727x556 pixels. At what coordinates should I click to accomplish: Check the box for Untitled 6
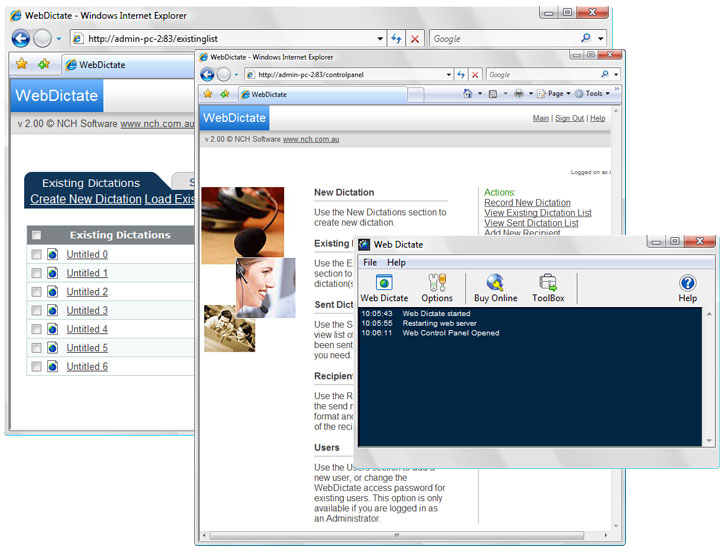click(36, 367)
